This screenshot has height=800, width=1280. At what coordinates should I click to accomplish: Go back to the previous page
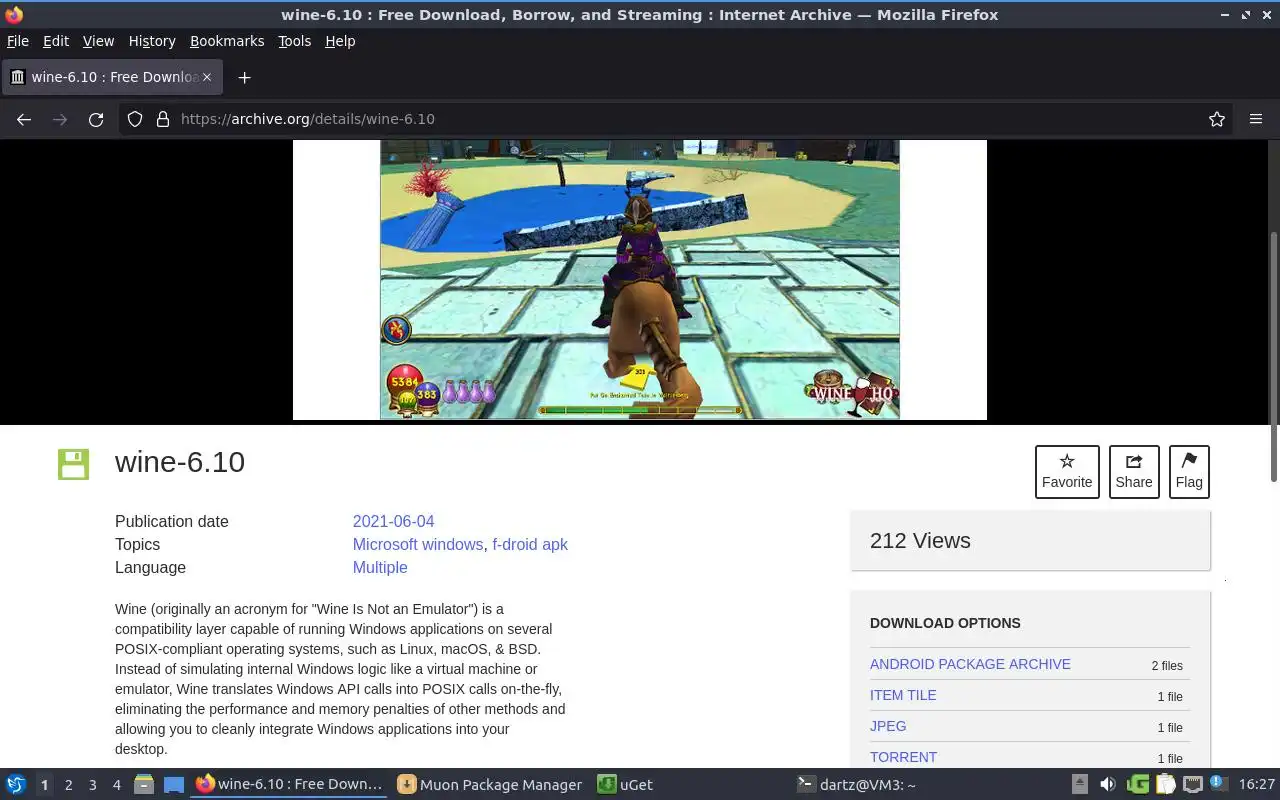(24, 119)
